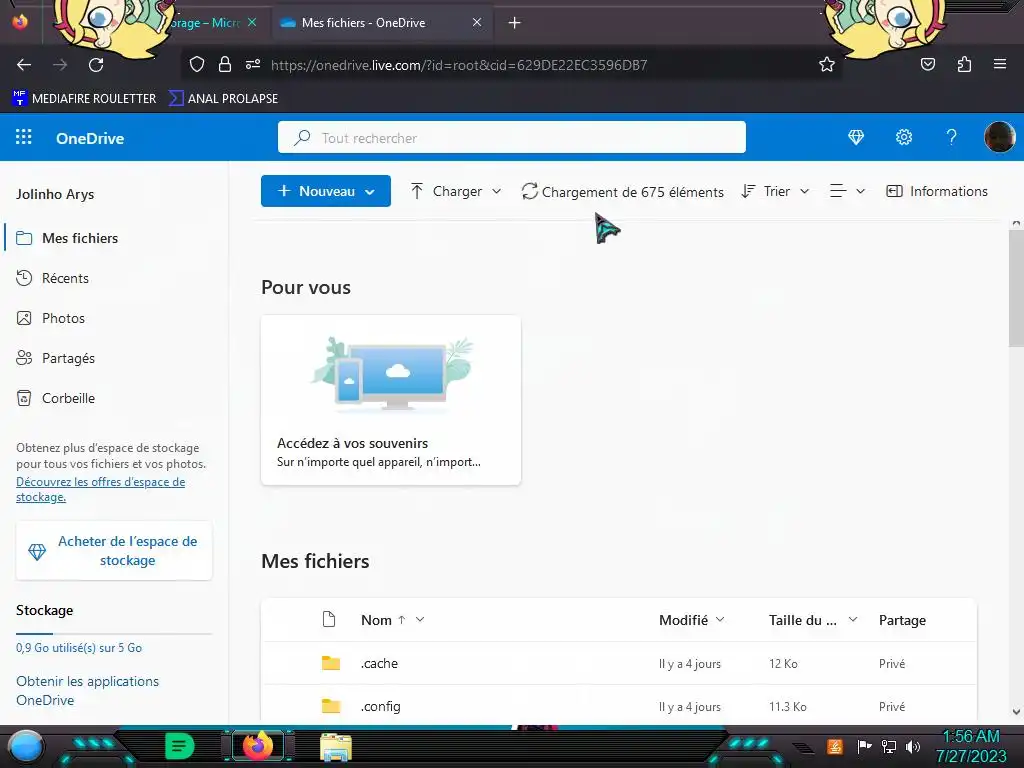Click the browser address bar URL

(x=458, y=65)
